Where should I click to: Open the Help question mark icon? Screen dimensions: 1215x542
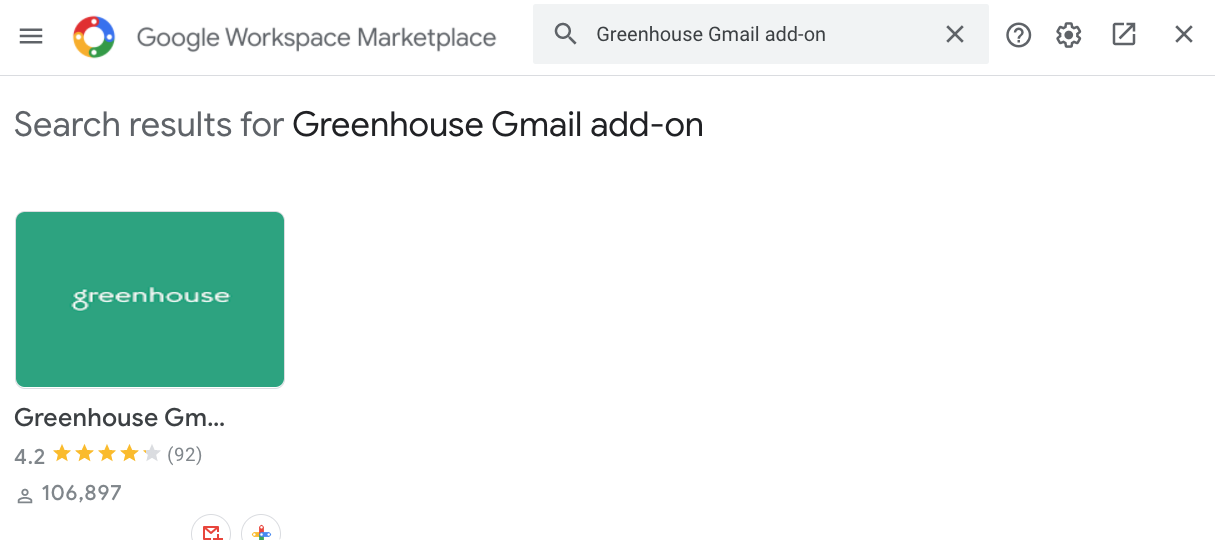(x=1018, y=36)
